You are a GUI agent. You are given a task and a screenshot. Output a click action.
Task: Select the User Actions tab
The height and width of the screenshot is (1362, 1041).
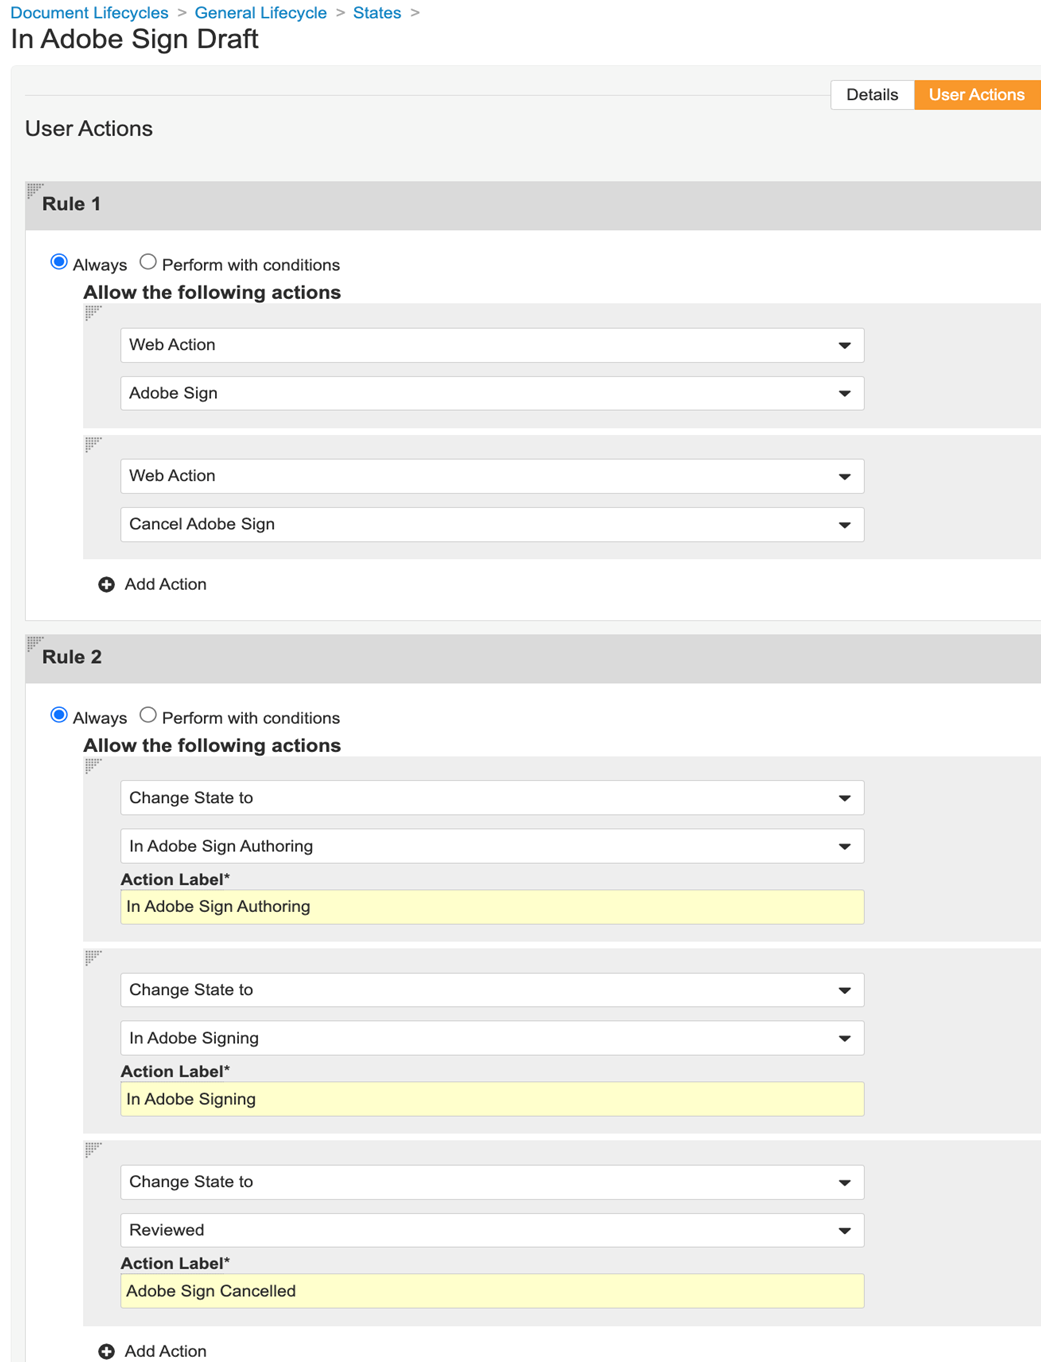977,94
